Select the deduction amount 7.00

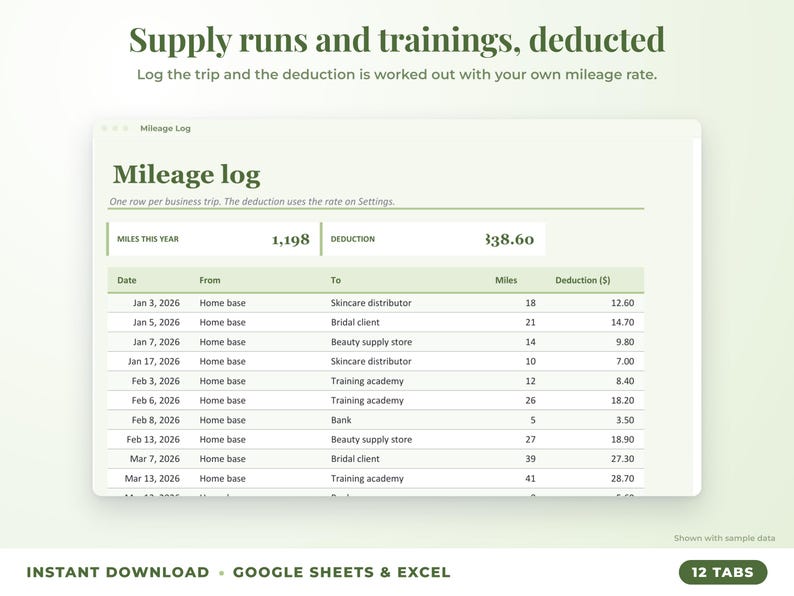[625, 361]
